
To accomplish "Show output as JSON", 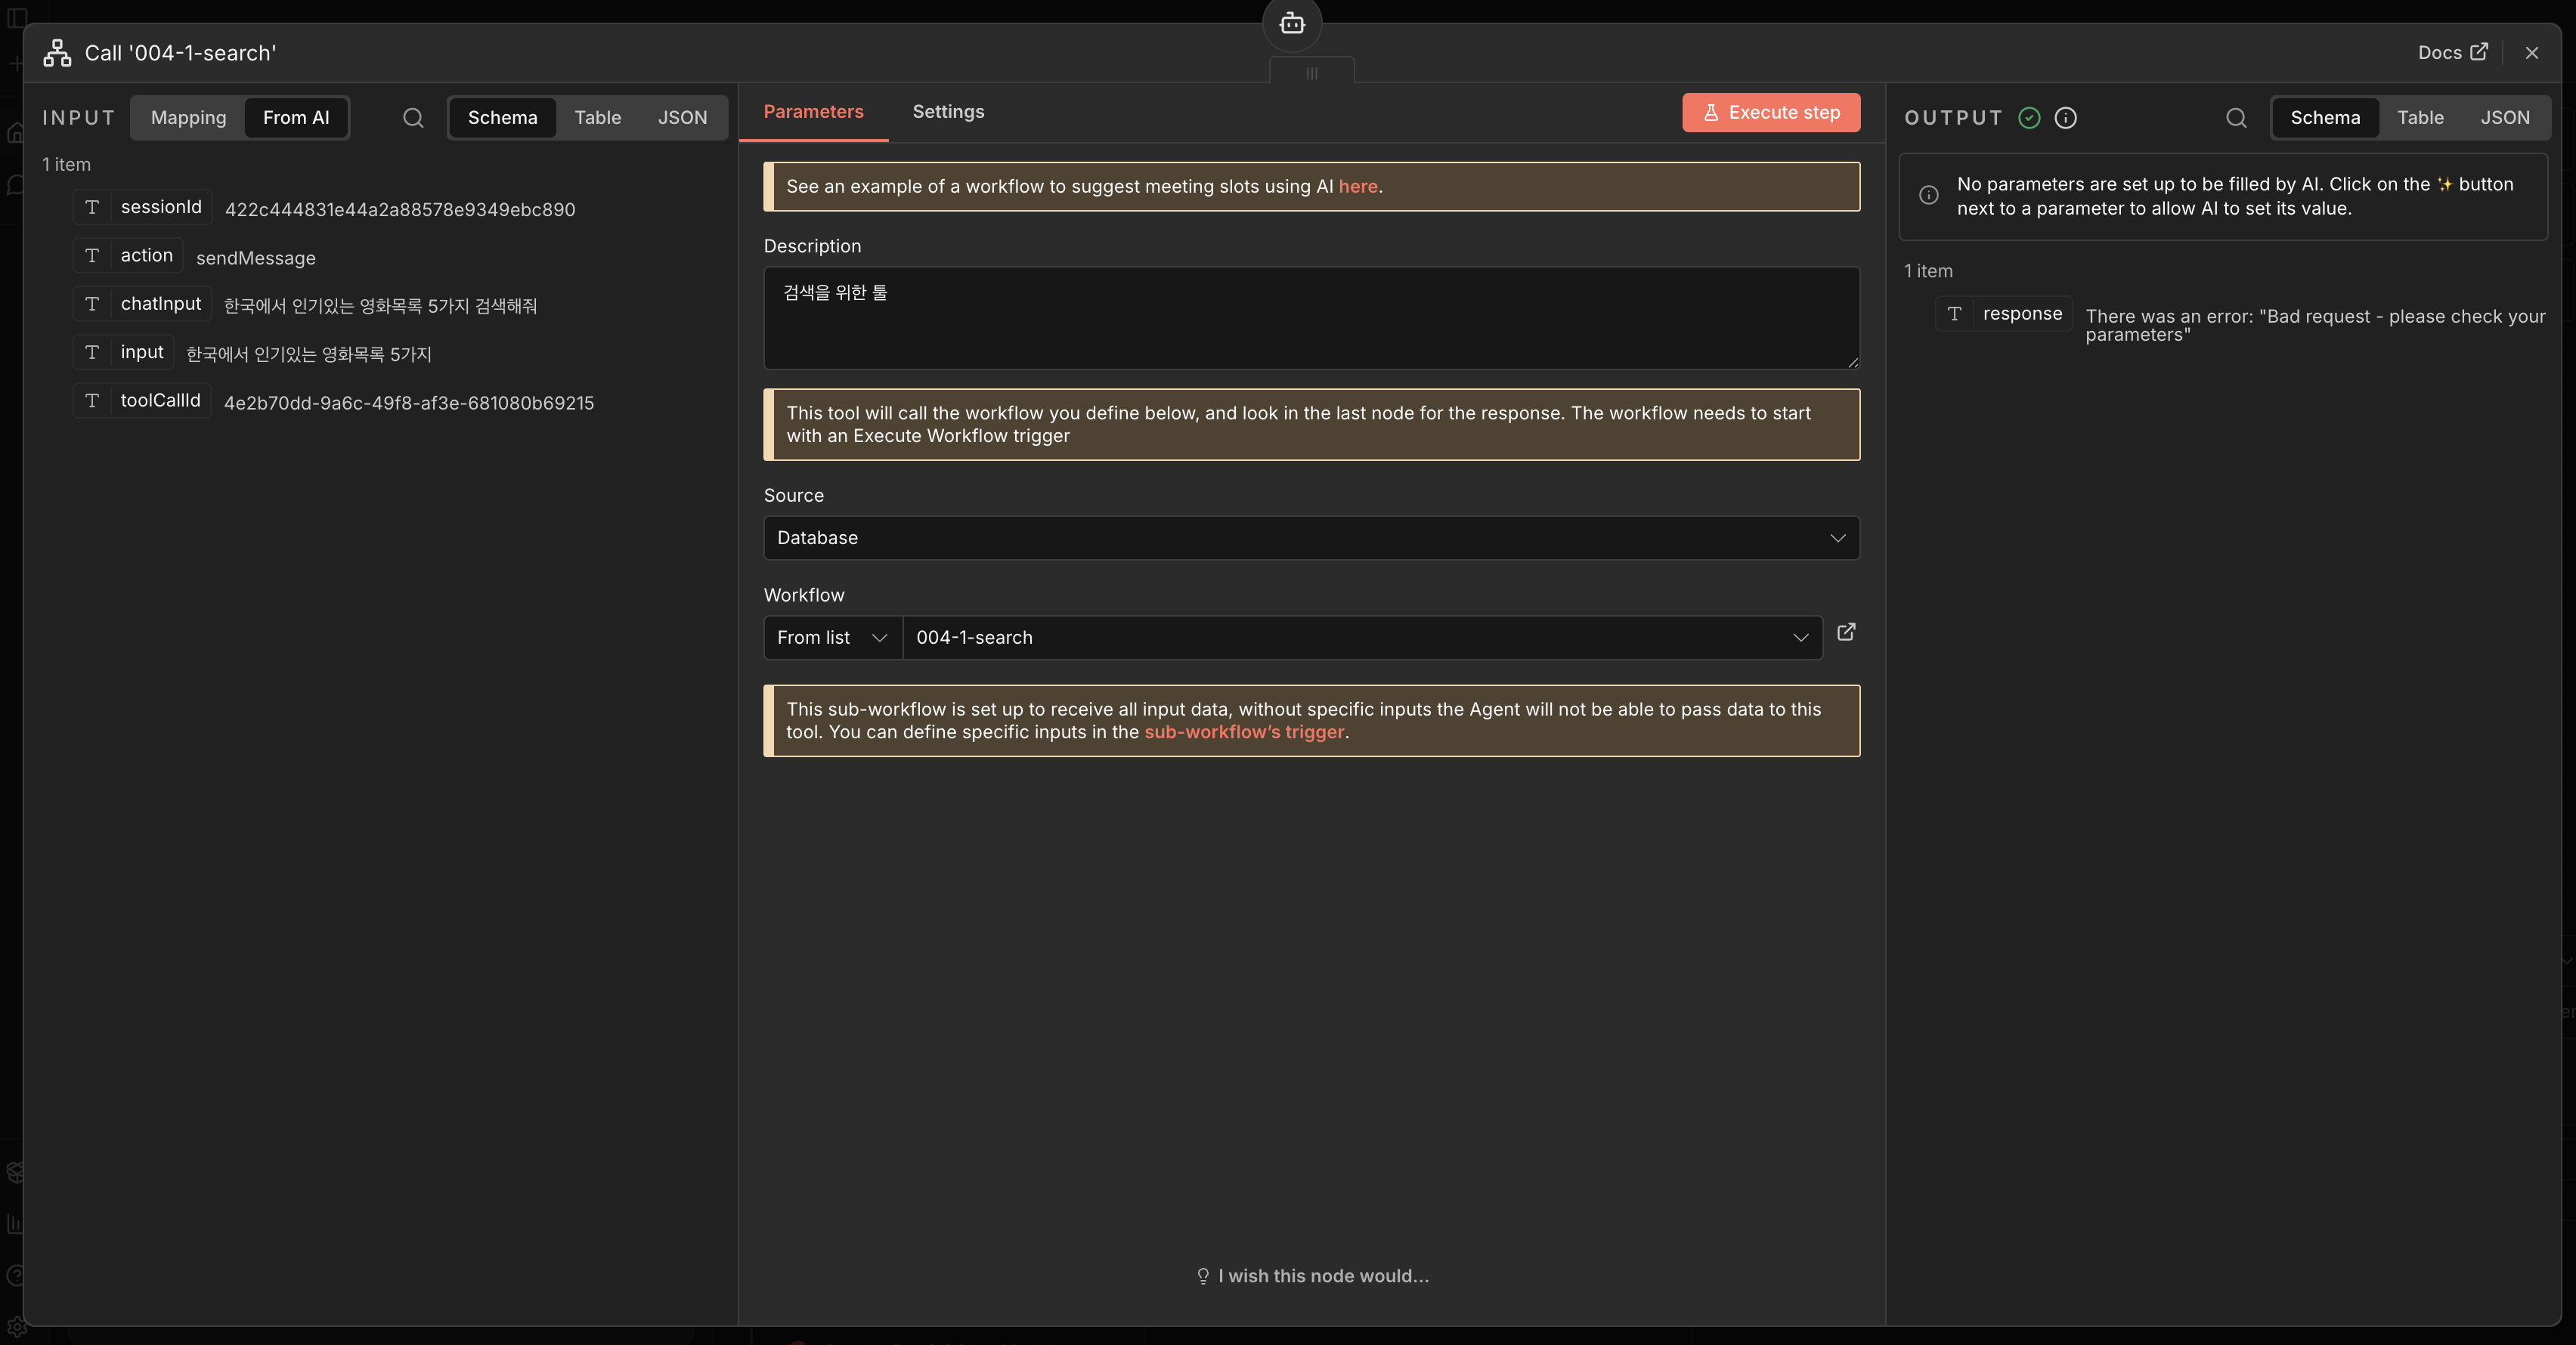I will point(2504,118).
